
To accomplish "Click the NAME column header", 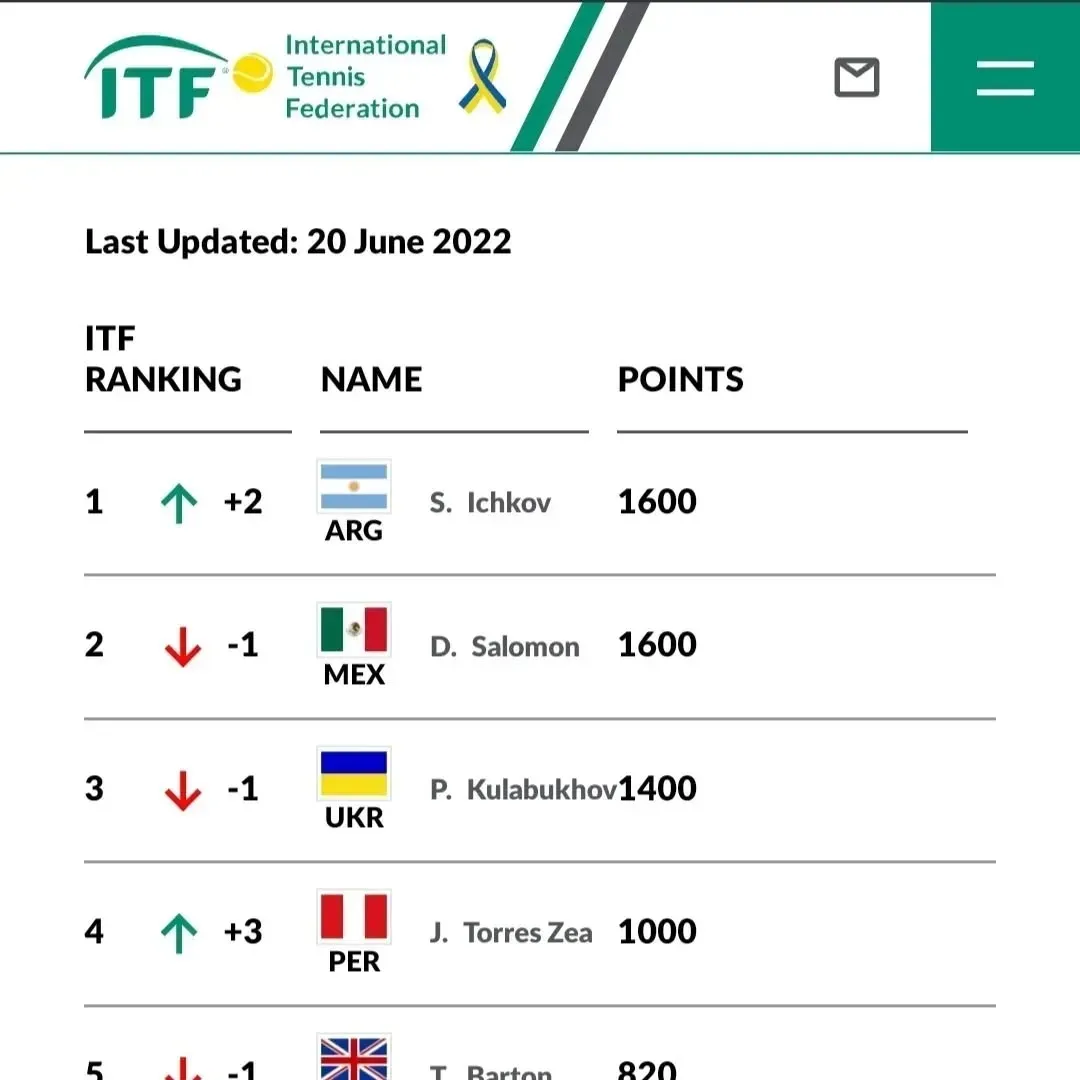I will click(371, 379).
